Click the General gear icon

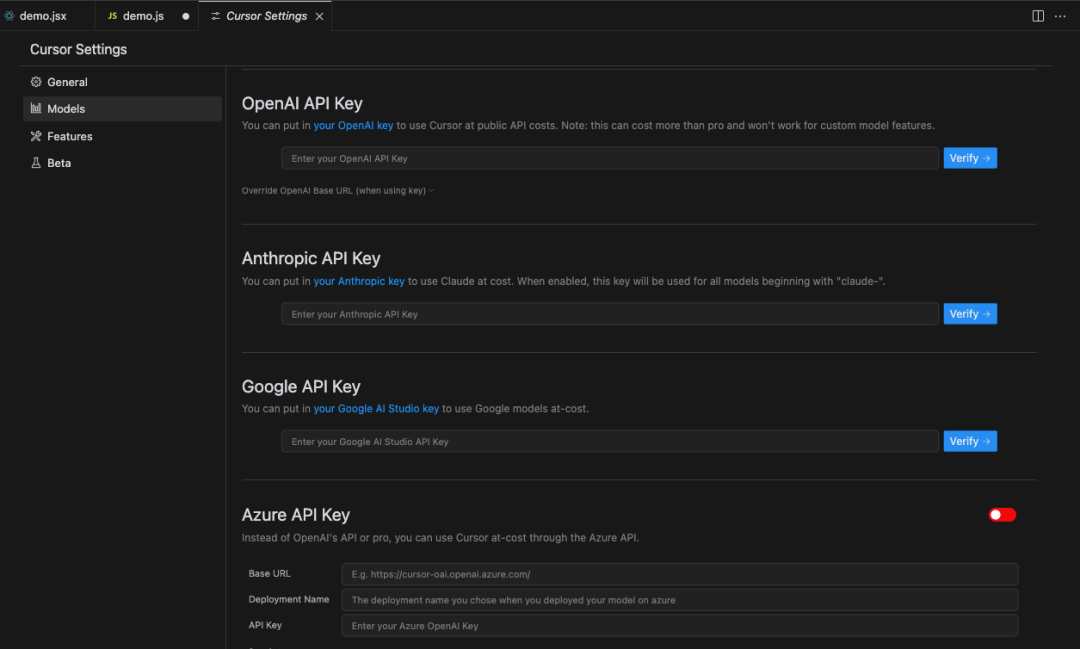36,82
